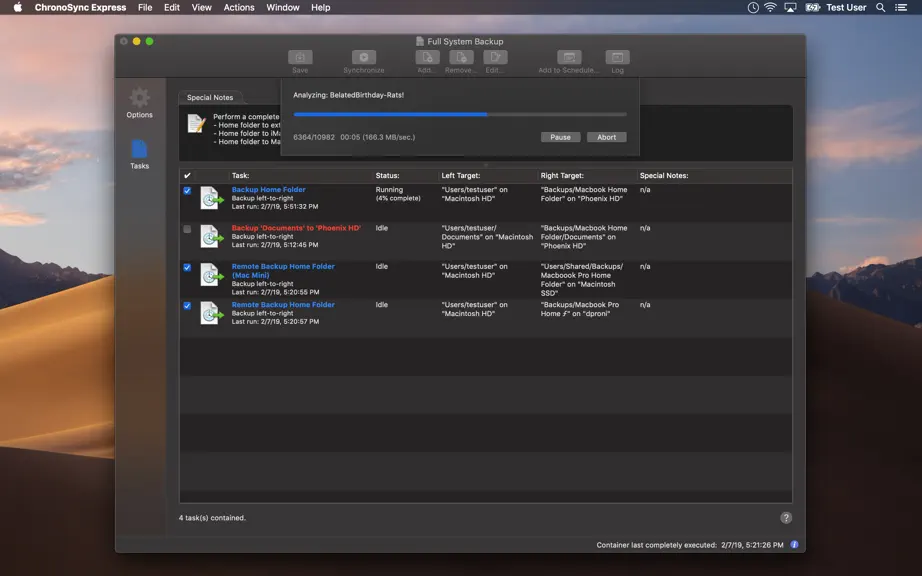This screenshot has width=922, height=576.
Task: Click the blue analysis progress bar
Action: [460, 115]
